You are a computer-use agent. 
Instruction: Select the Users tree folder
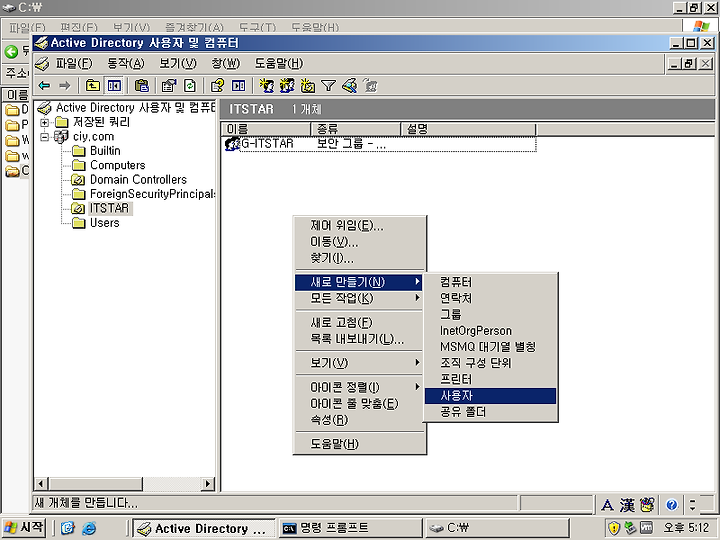(105, 223)
